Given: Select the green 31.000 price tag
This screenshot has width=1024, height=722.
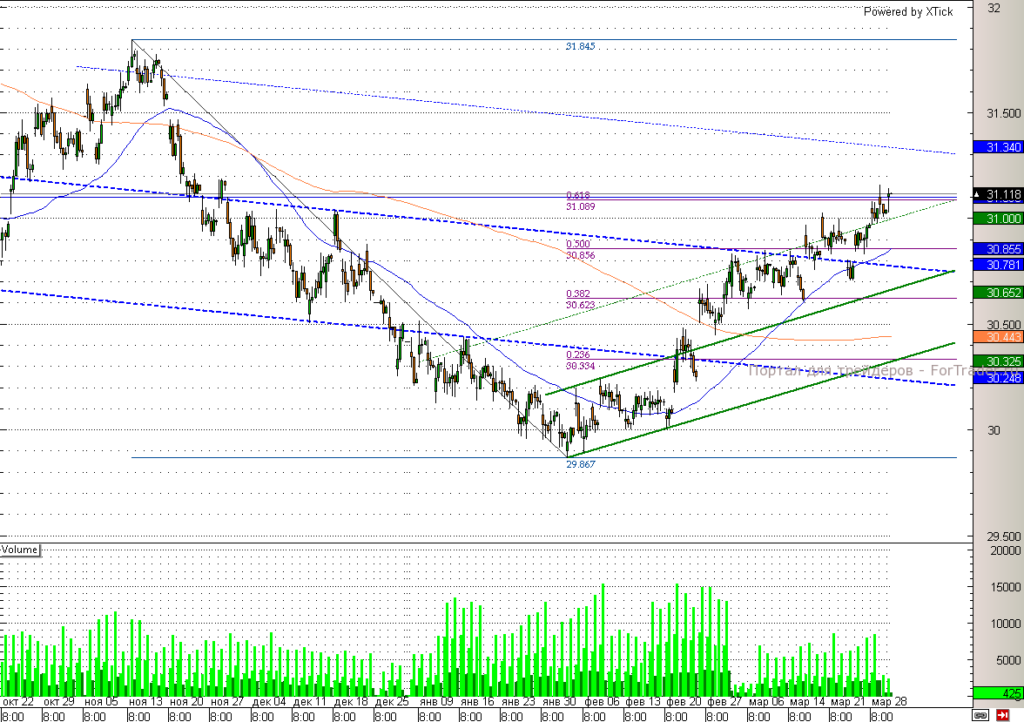Looking at the screenshot, I should [998, 219].
